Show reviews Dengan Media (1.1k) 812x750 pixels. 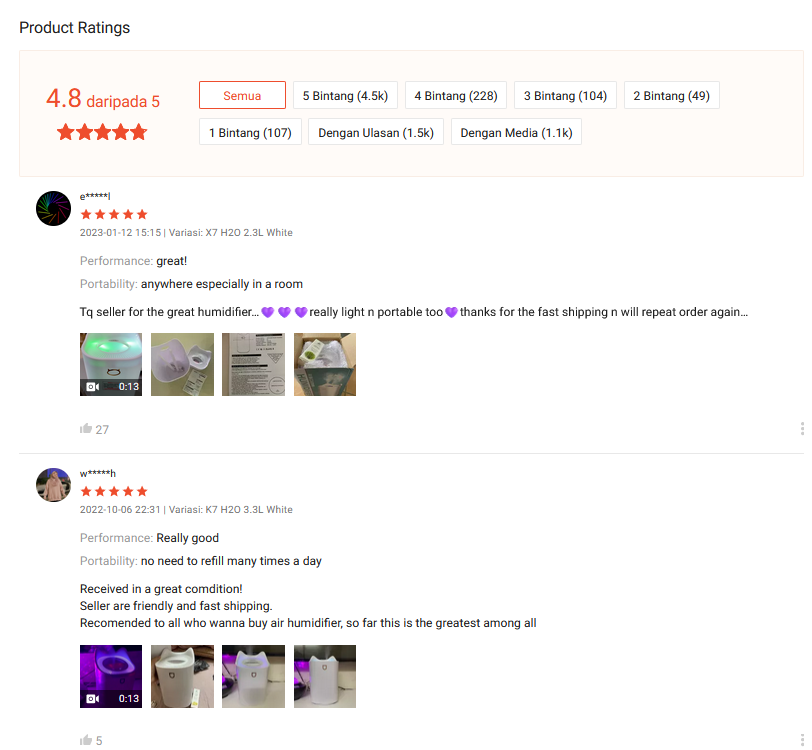coord(516,132)
